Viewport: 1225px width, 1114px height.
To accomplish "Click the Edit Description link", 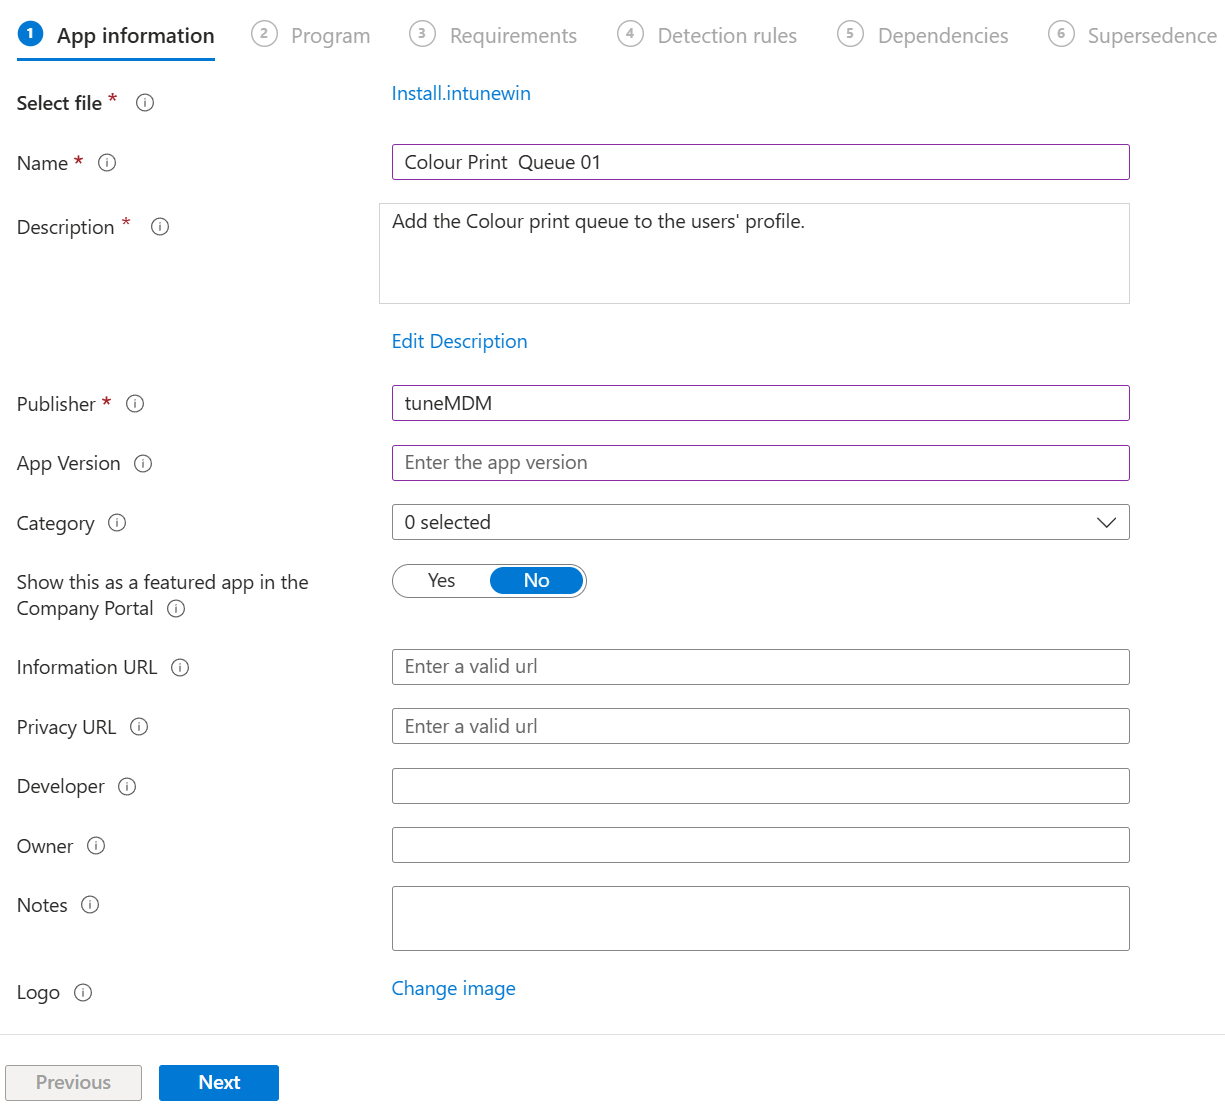I will click(x=459, y=342).
